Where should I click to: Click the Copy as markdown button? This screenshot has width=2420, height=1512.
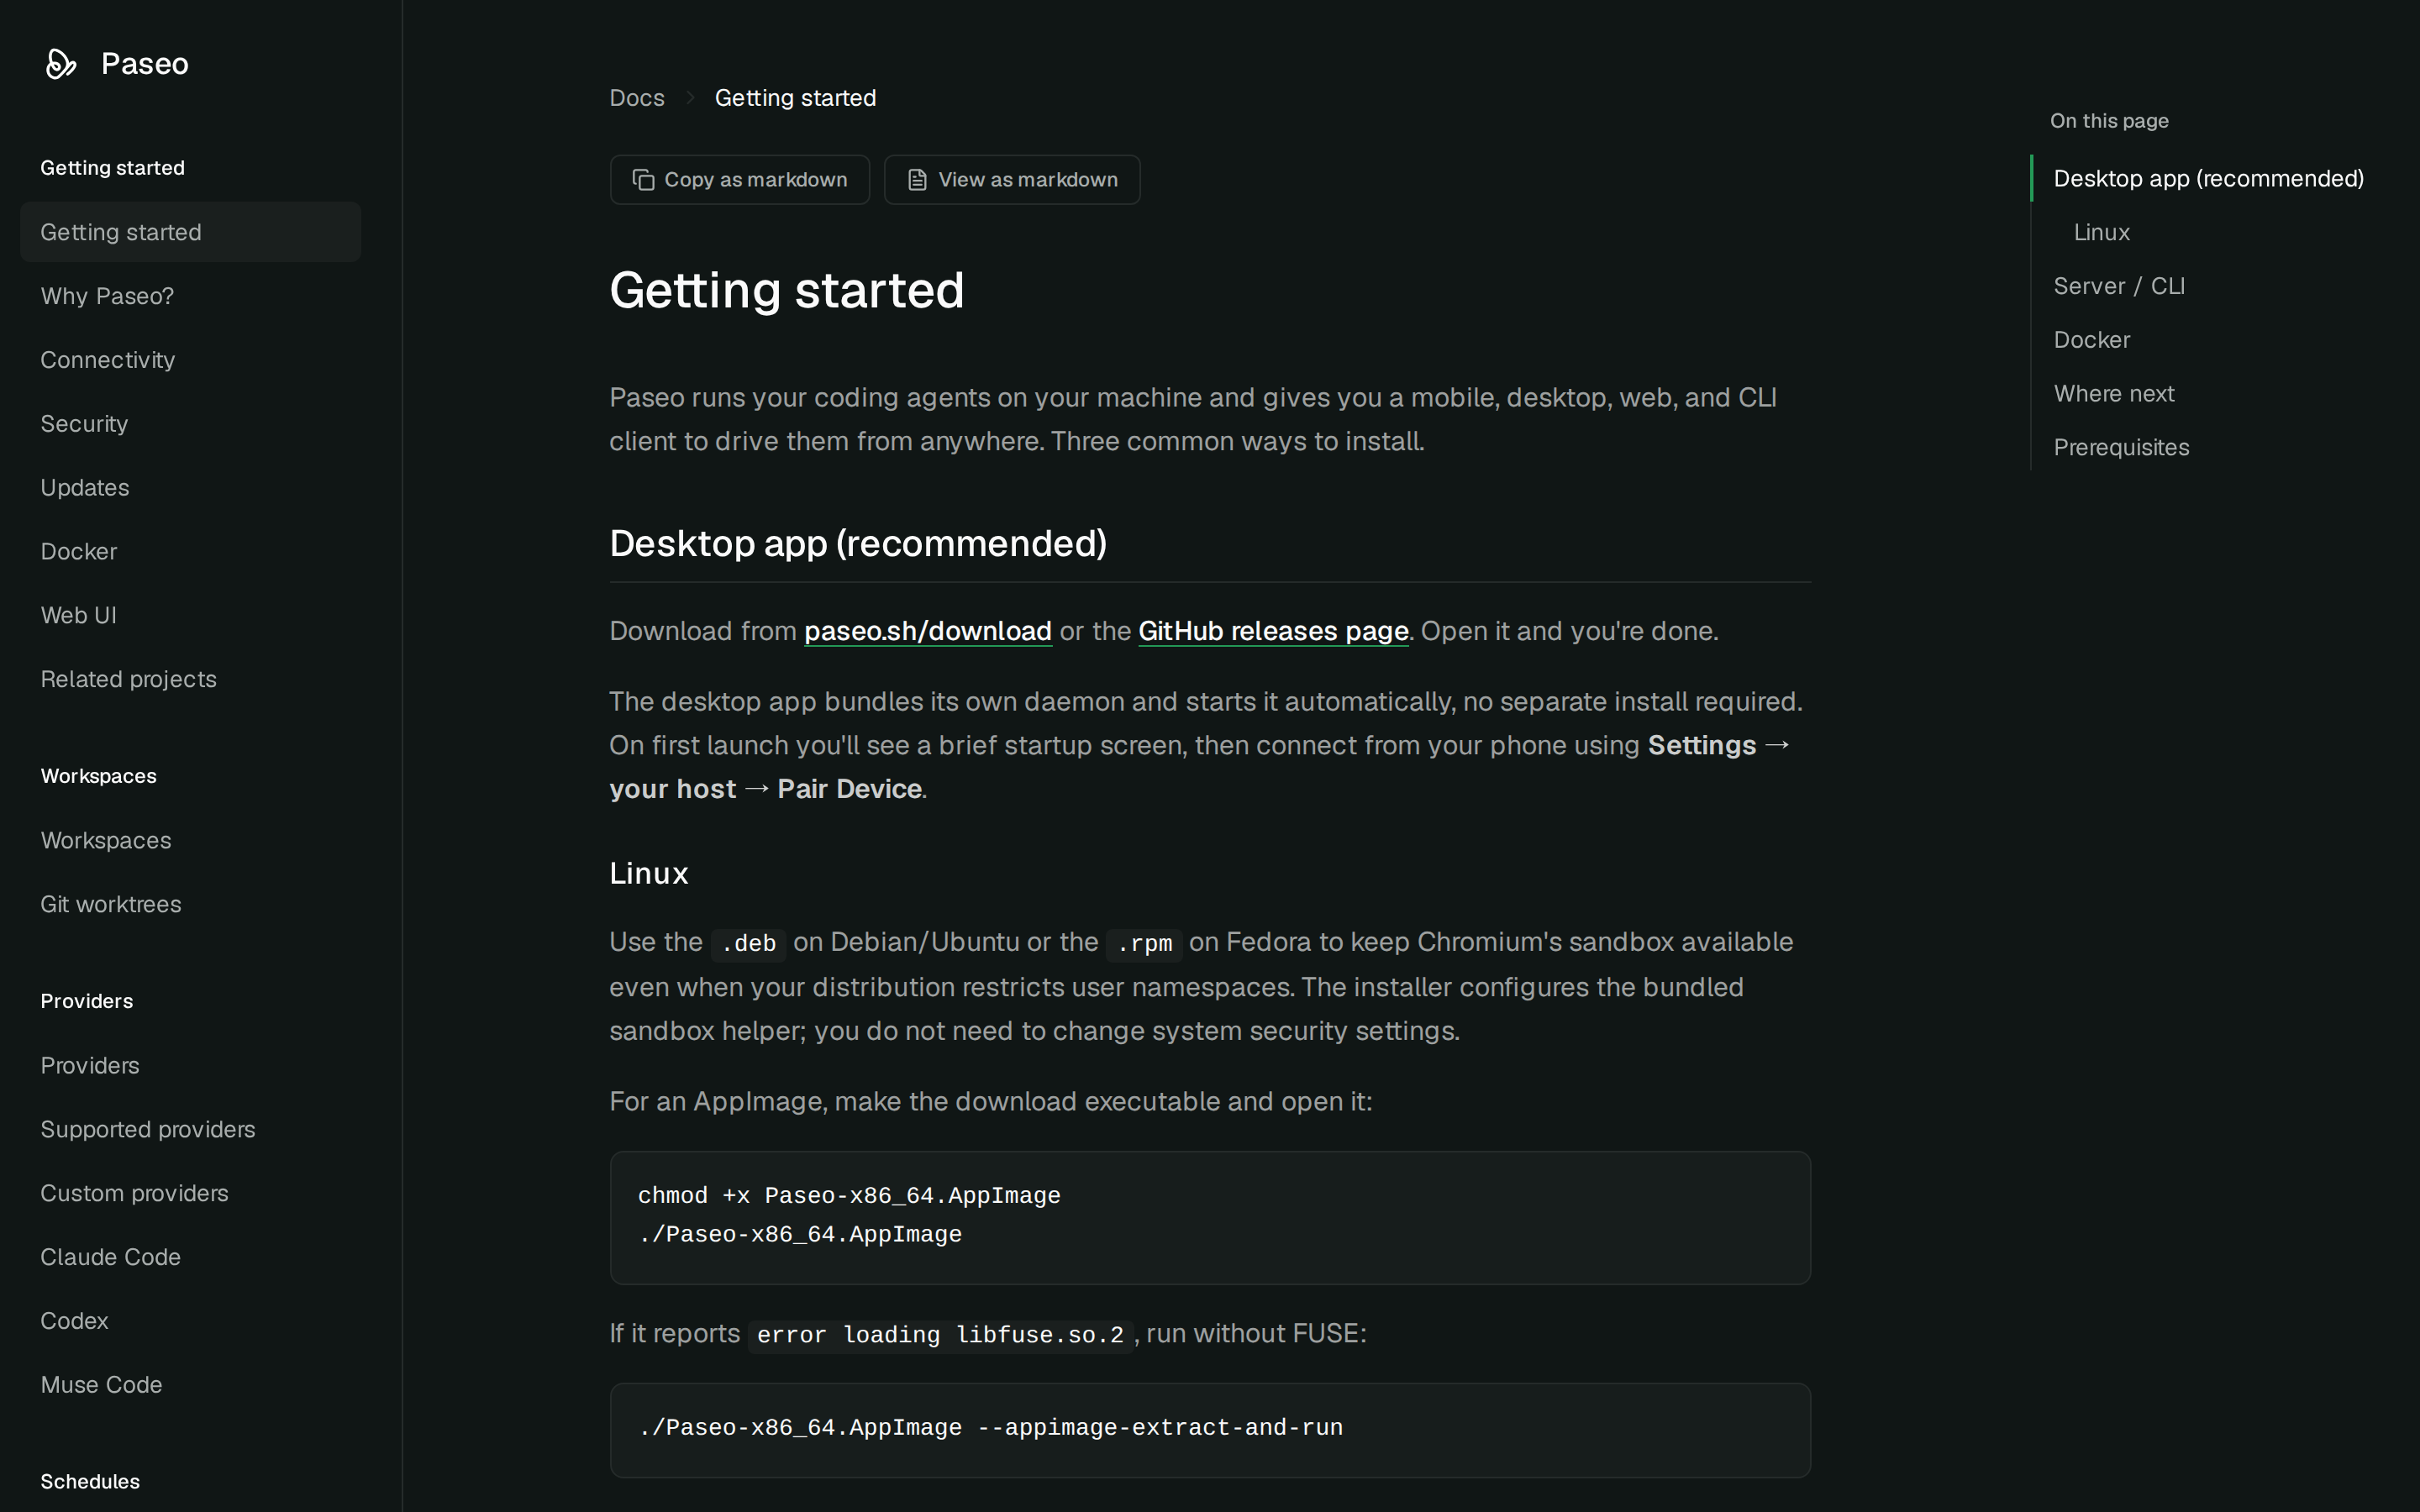740,180
